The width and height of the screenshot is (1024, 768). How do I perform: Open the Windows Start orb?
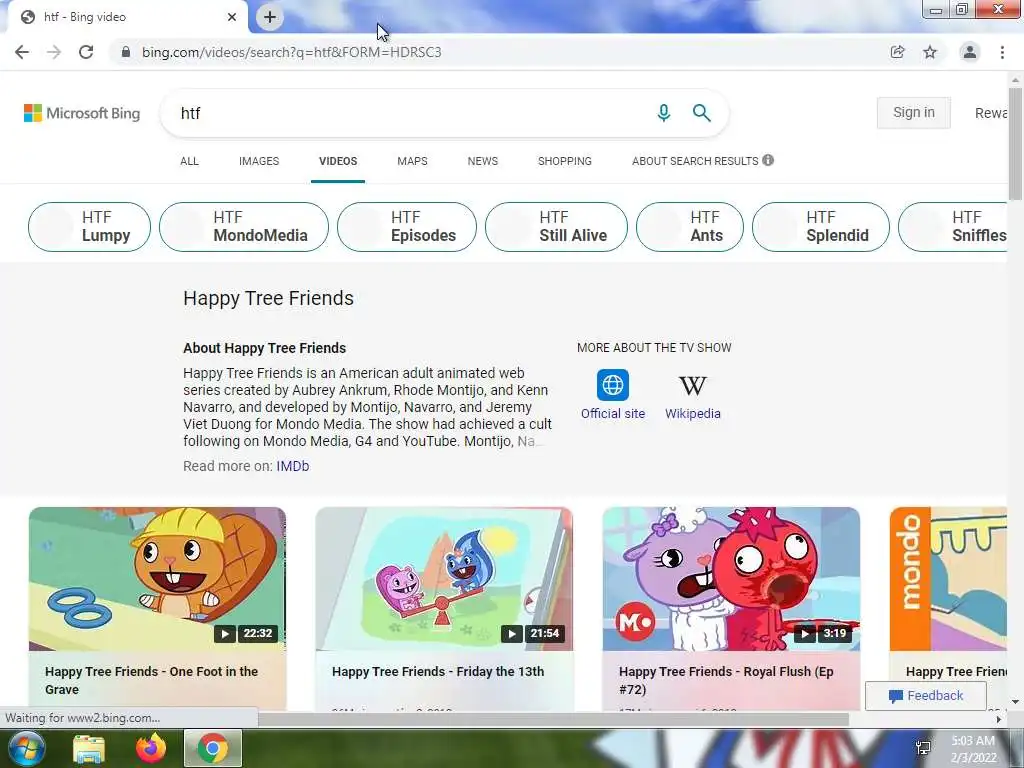click(26, 748)
